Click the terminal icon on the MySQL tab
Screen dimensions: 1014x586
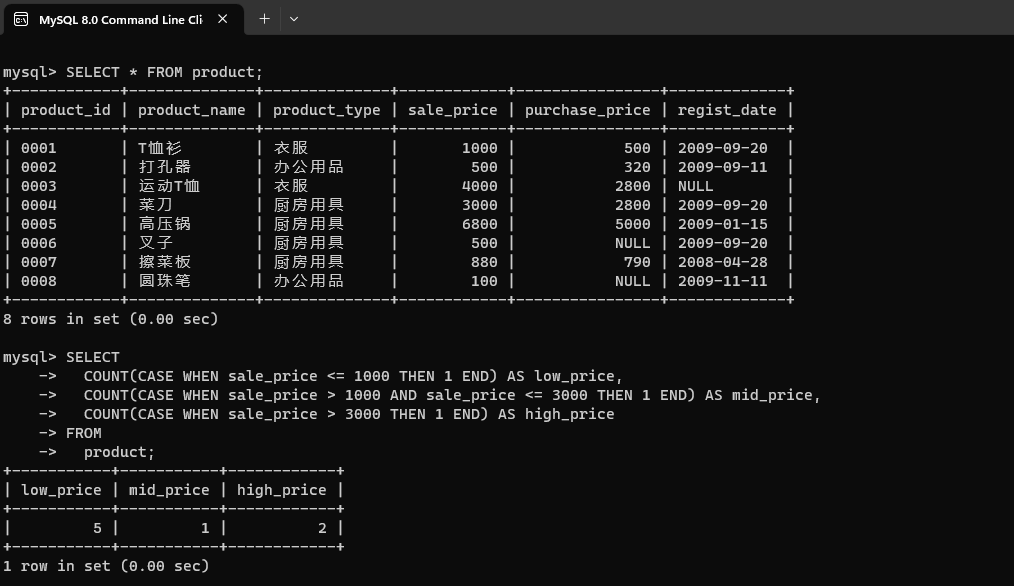click(21, 19)
